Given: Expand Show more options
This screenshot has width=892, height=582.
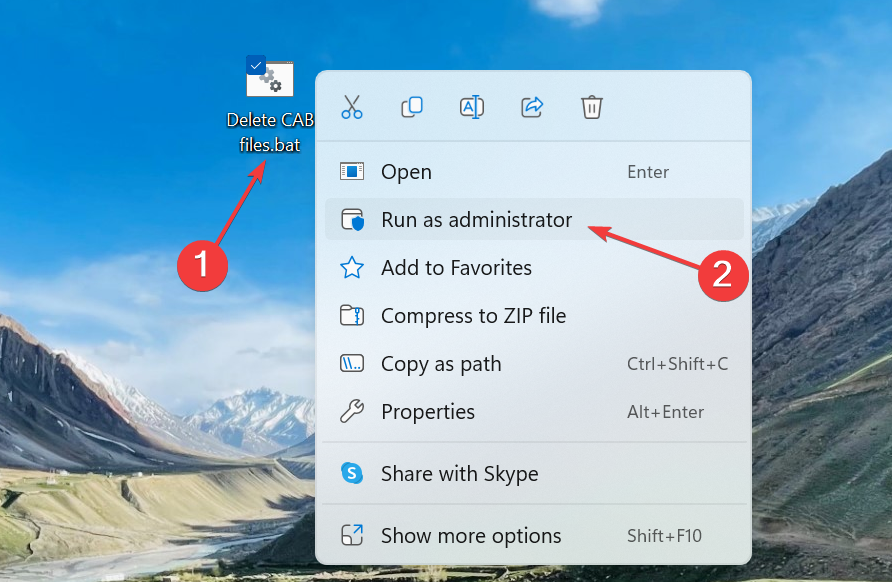Looking at the screenshot, I should [x=471, y=536].
